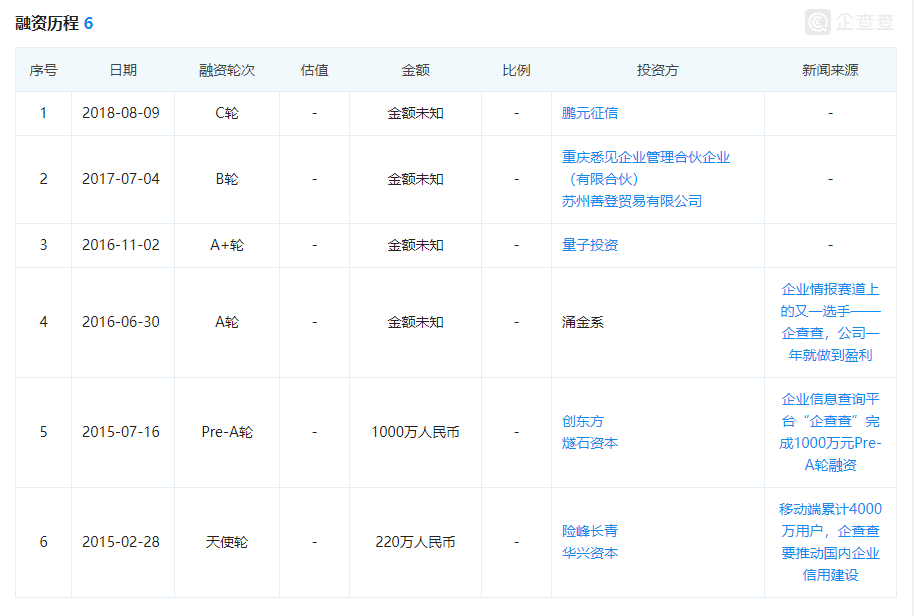Screen dimensions: 914x616
Task: Select date cell 2015-07-16
Action: click(121, 432)
